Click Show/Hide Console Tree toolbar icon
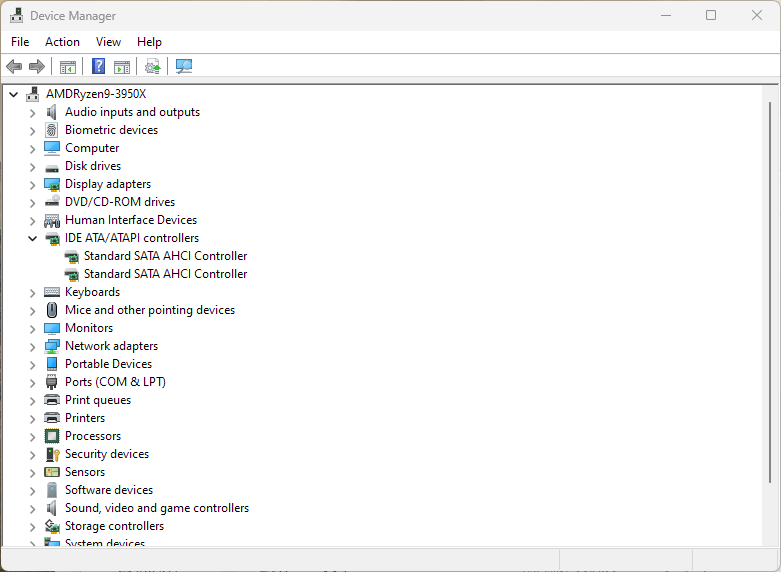 pyautogui.click(x=68, y=66)
